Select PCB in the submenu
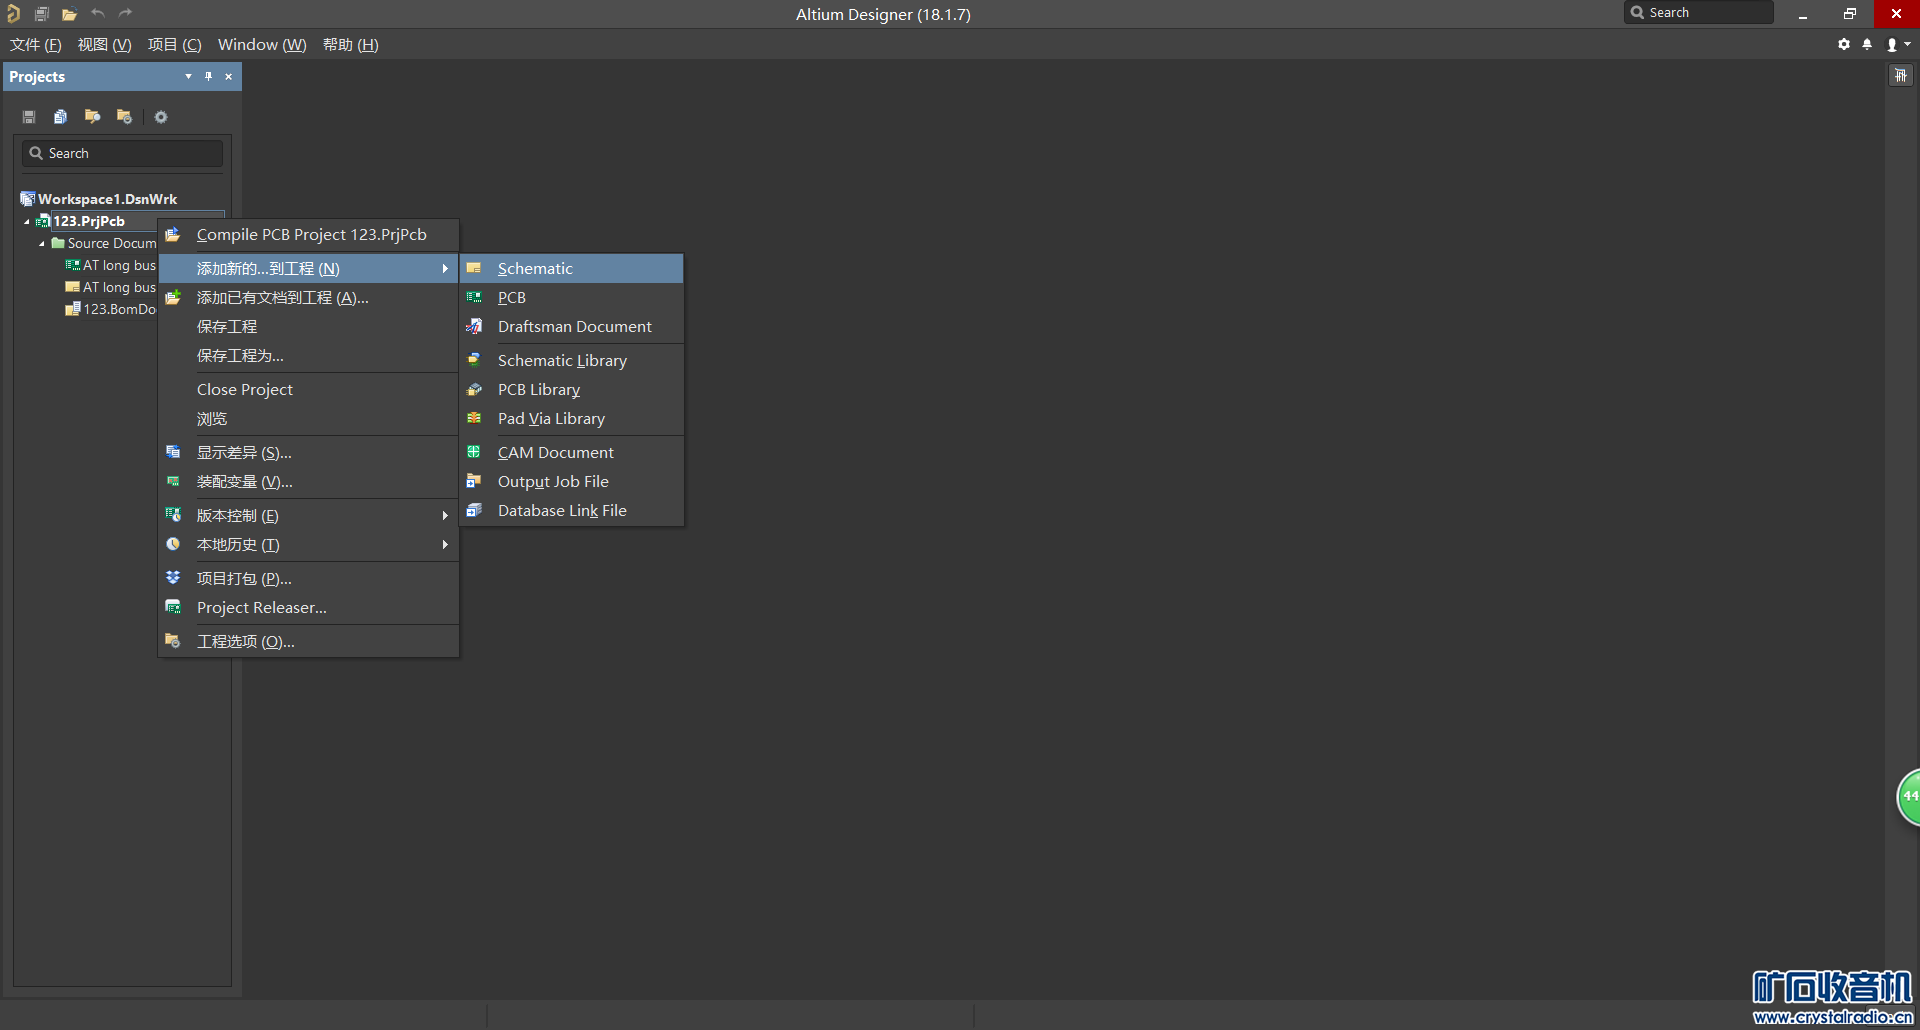Viewport: 1920px width, 1030px height. (572, 297)
